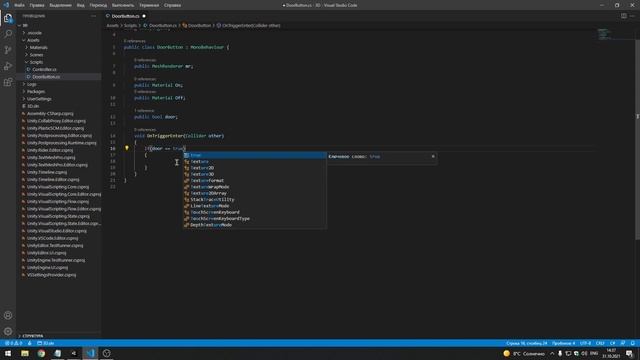Expand the Structure outline section
The image size is (640, 360).
(x=33, y=336)
